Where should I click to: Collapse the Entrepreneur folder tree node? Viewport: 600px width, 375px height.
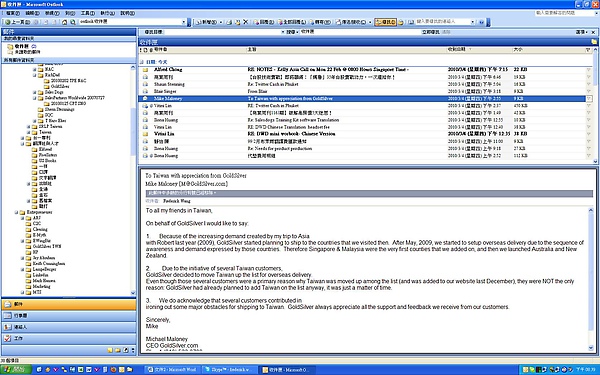(16, 212)
